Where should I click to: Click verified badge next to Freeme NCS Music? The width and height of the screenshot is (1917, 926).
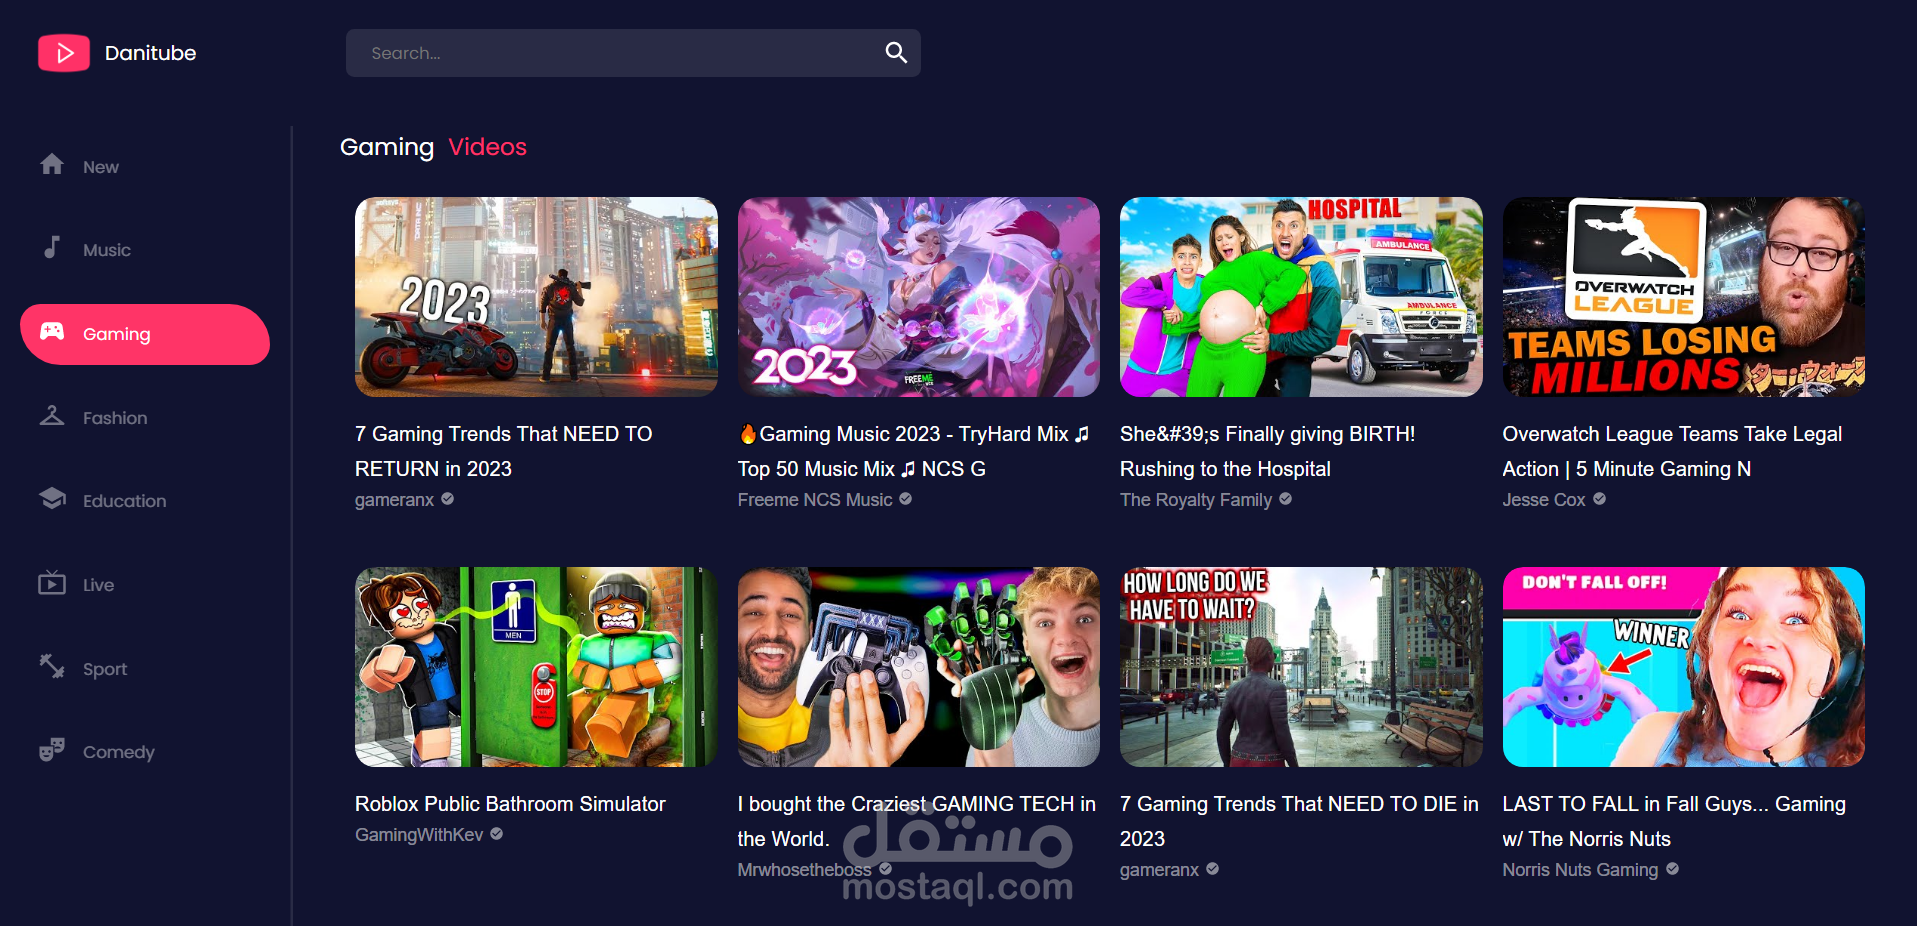pyautogui.click(x=906, y=499)
